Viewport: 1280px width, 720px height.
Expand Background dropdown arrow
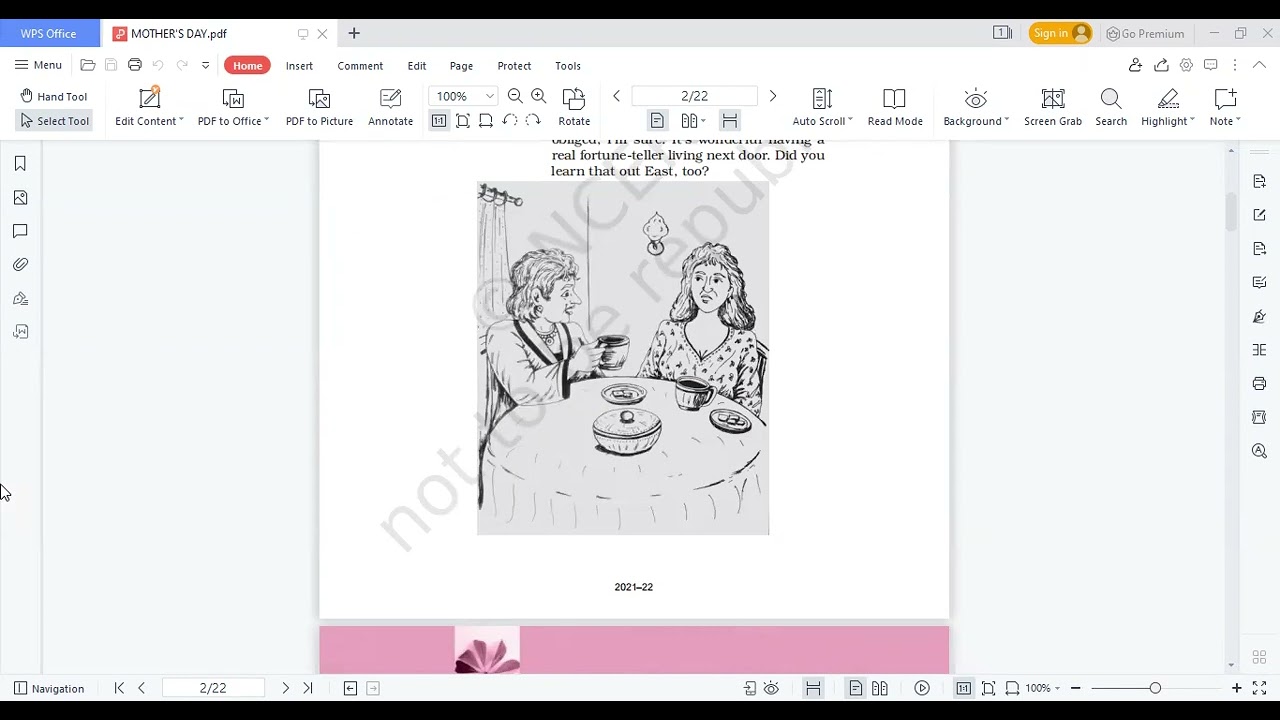point(1007,121)
